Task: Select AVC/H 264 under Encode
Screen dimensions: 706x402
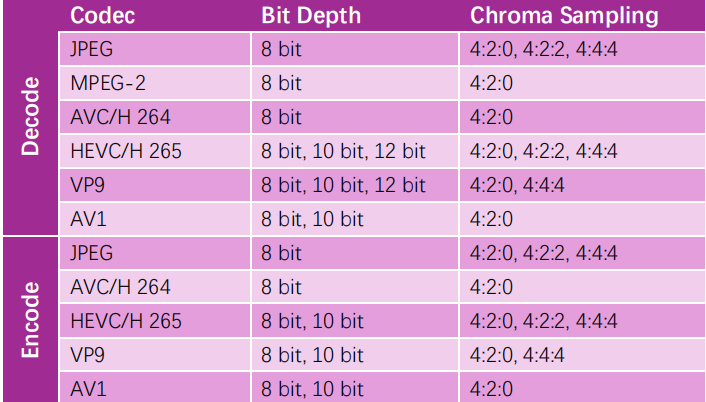Action: pyautogui.click(x=121, y=287)
